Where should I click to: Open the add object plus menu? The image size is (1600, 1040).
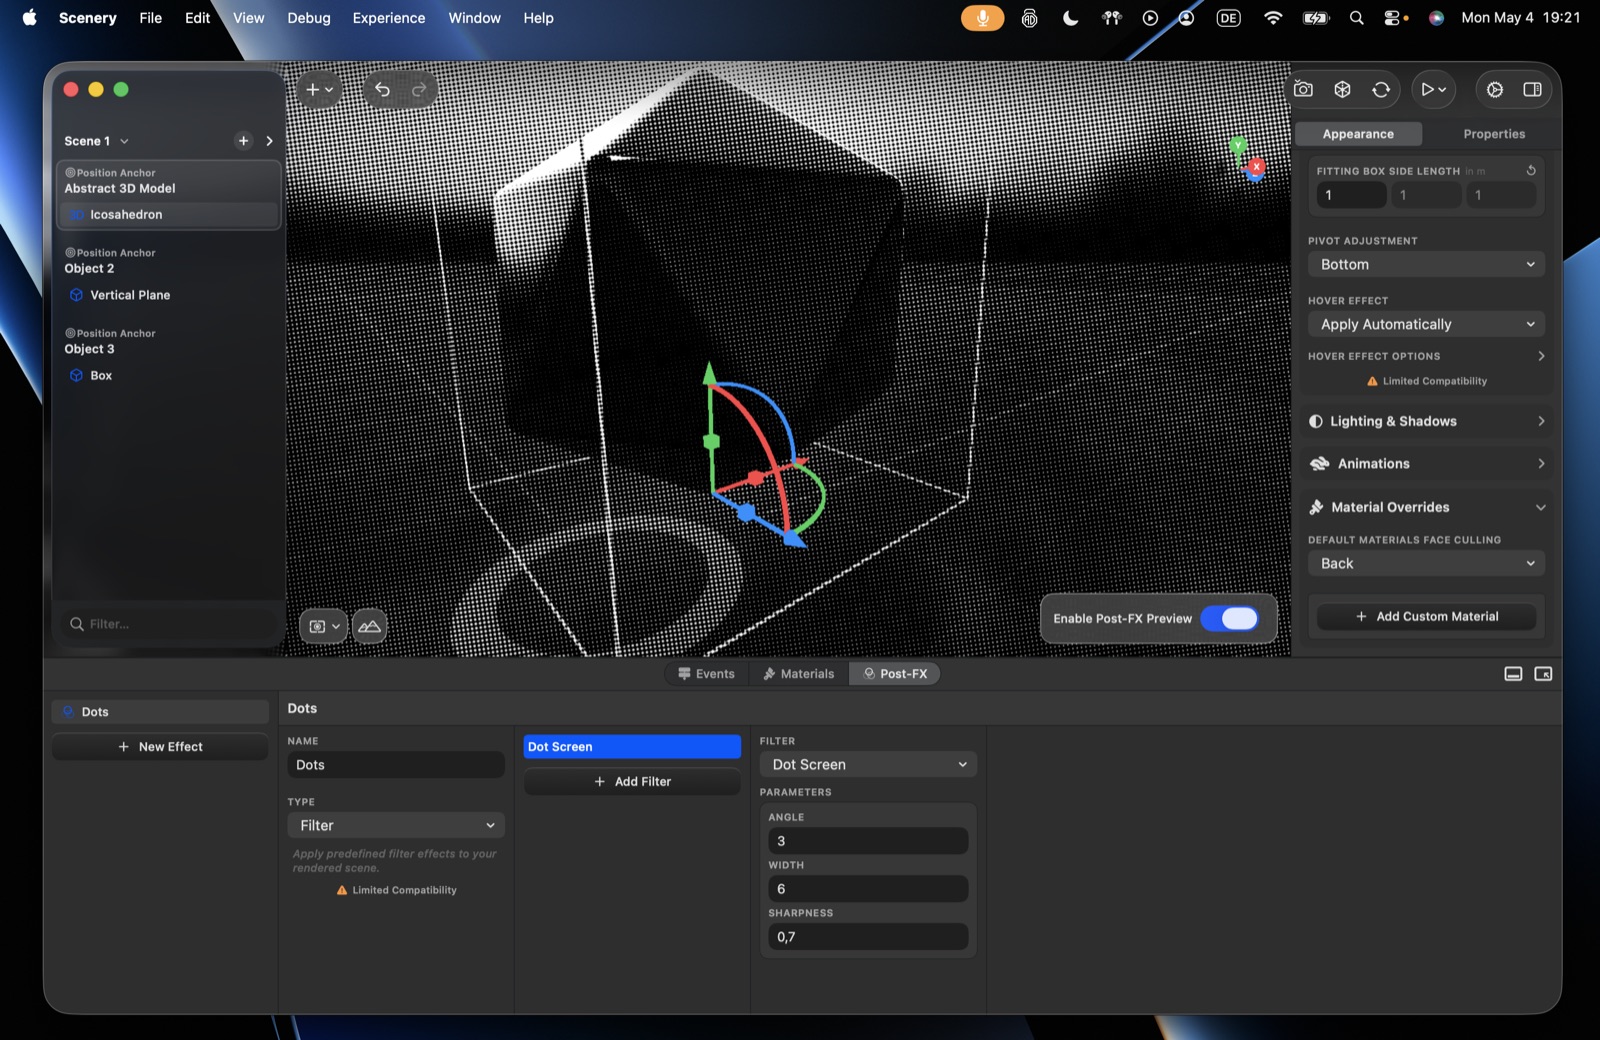point(319,90)
